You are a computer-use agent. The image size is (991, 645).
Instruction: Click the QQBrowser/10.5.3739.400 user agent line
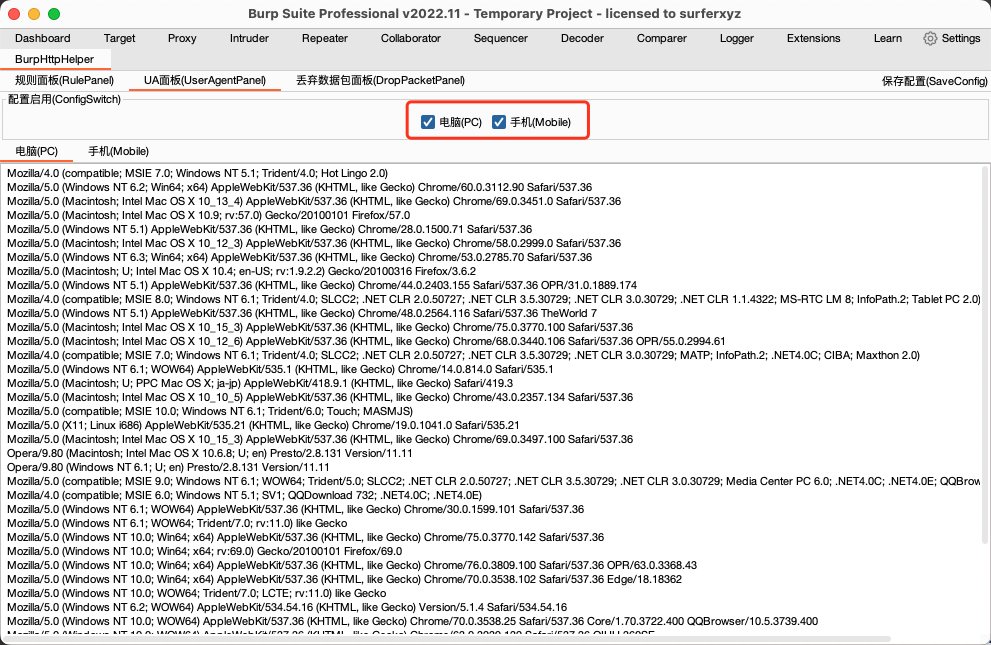pos(413,621)
